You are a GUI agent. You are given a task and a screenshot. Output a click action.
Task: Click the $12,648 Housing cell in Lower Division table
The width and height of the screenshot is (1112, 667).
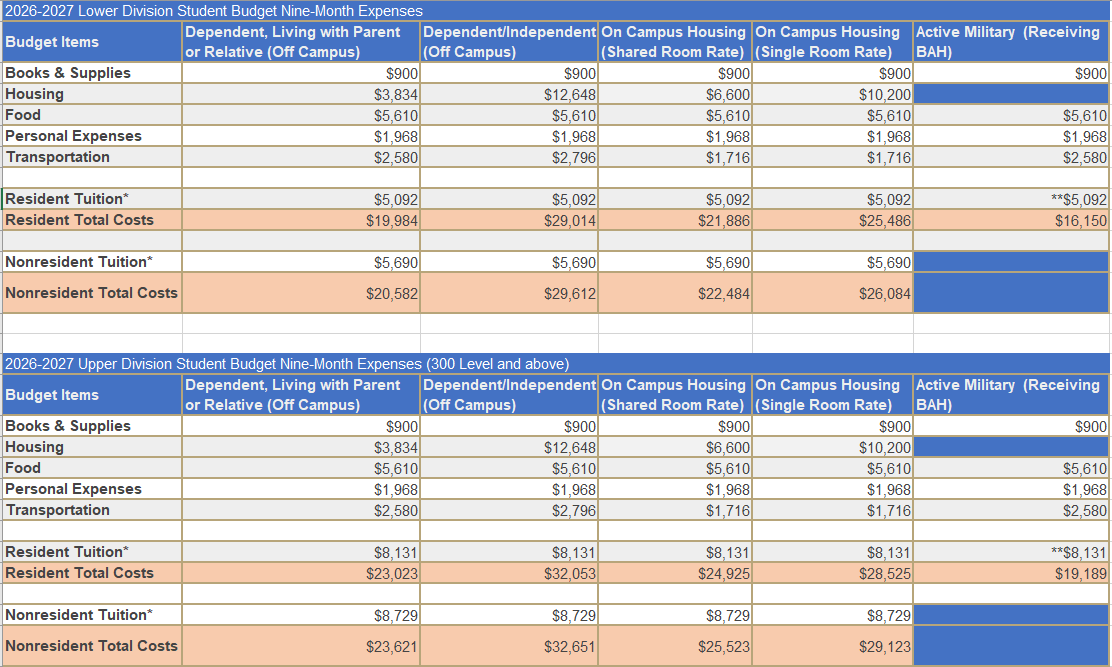tap(510, 95)
